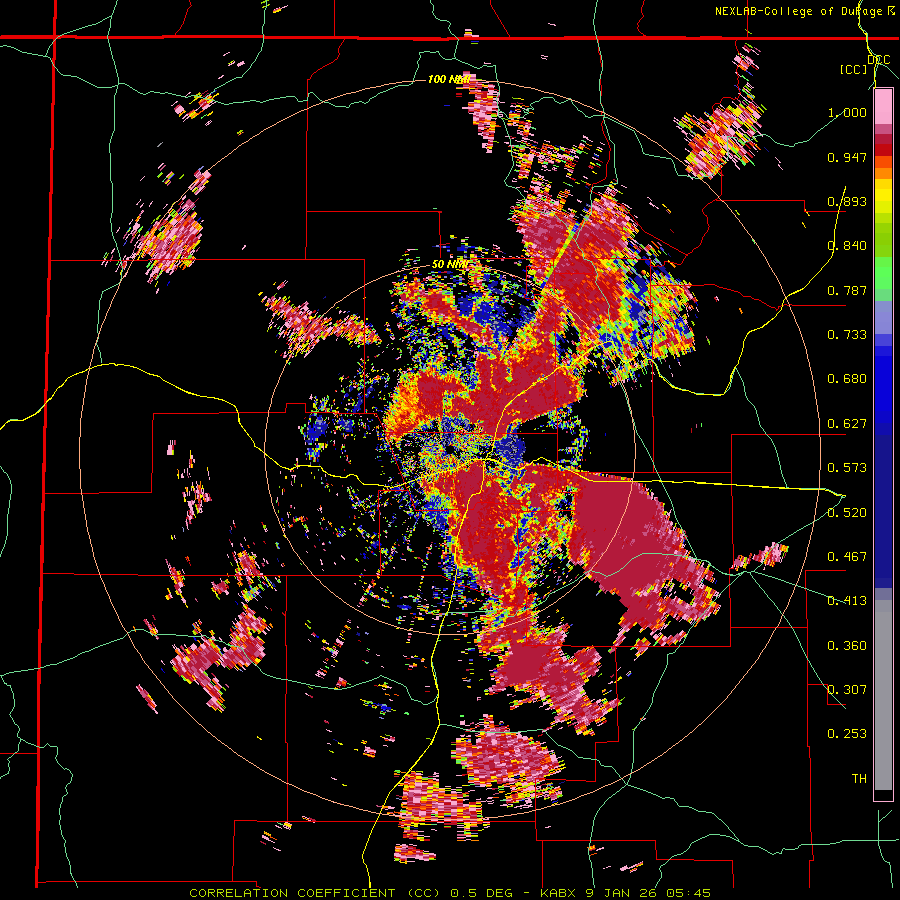This screenshot has width=900, height=900.
Task: Click the Correlation Coefficient caption at bottom
Action: coord(450,893)
